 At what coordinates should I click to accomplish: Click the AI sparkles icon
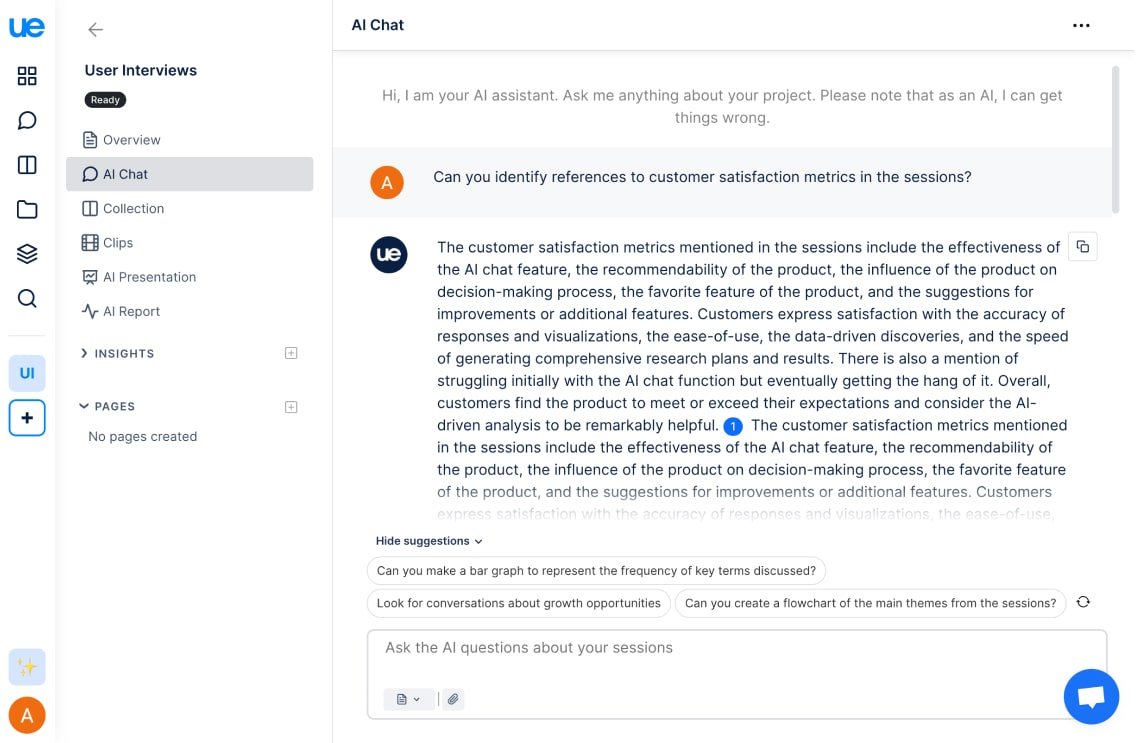(x=27, y=667)
